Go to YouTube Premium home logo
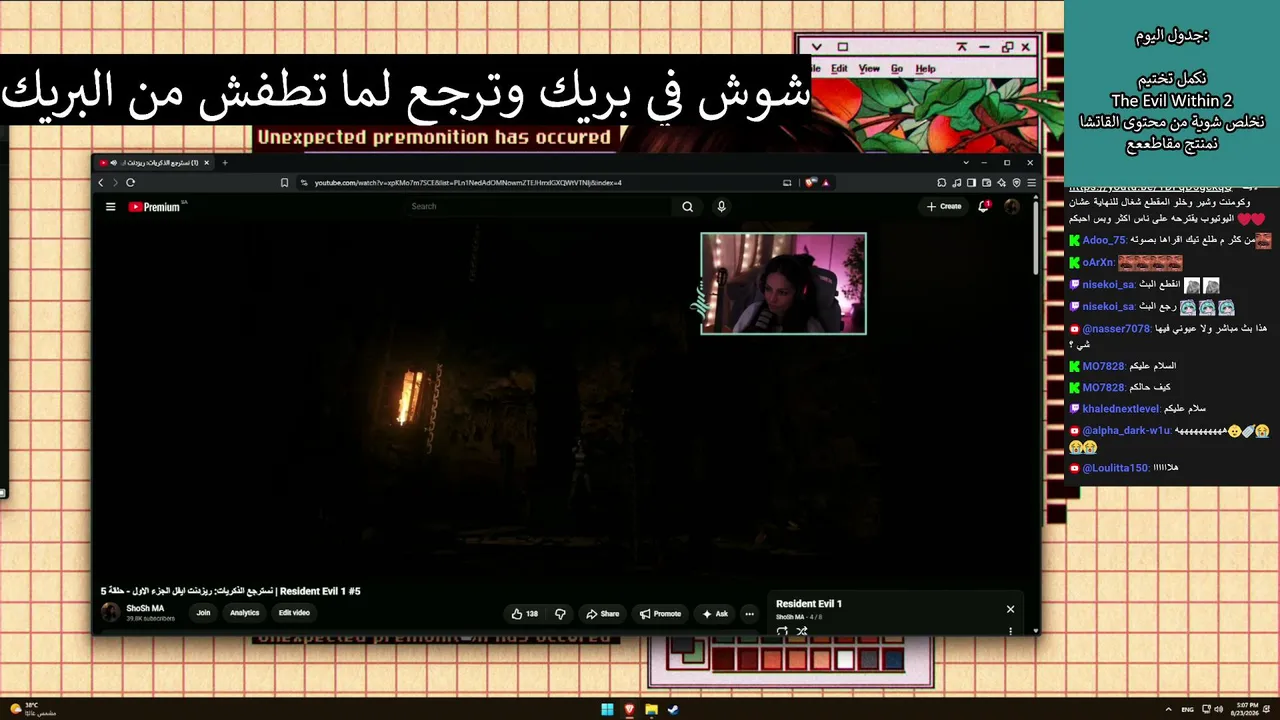1280x720 pixels. click(155, 207)
